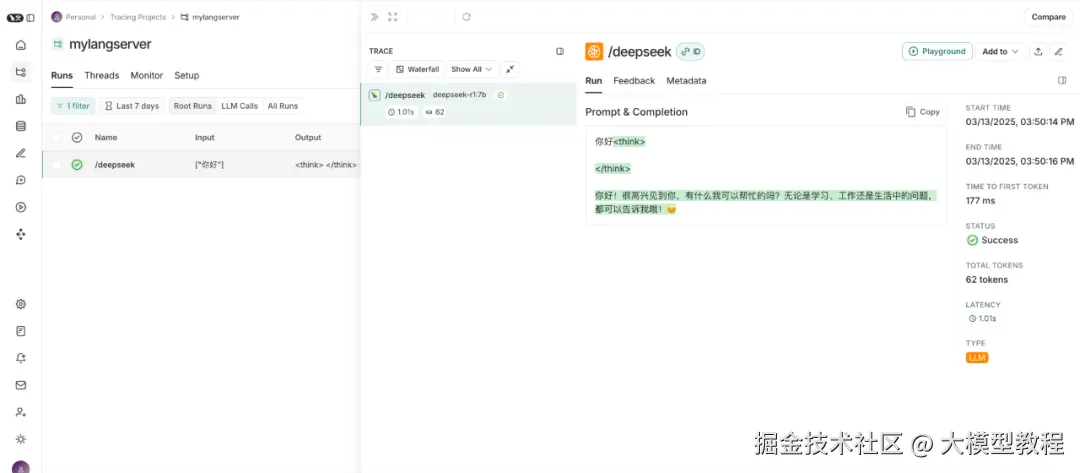Click the invite user icon in sidebar
Viewport: 1080px width, 473px height.
[21, 412]
